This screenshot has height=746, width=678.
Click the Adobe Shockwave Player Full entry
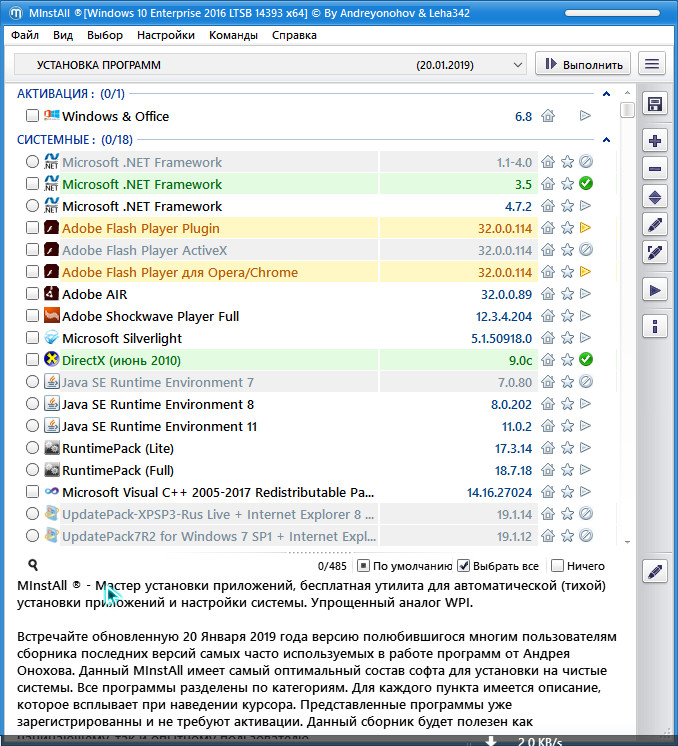150,316
